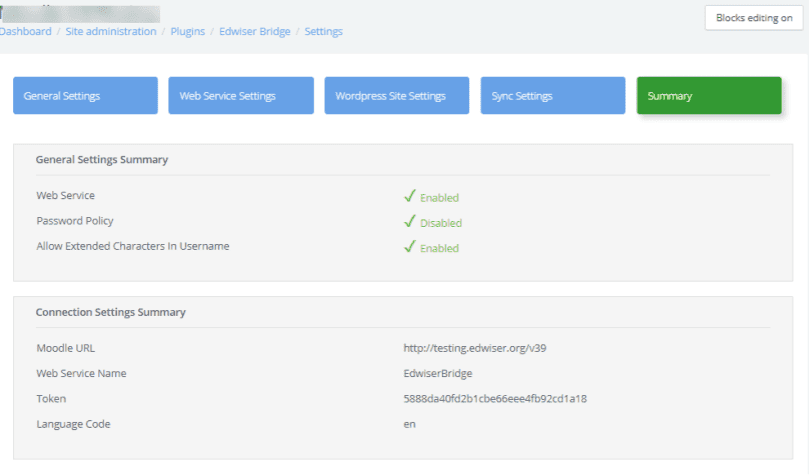The height and width of the screenshot is (475, 809).
Task: Open Site administration breadcrumb link
Action: [x=111, y=31]
